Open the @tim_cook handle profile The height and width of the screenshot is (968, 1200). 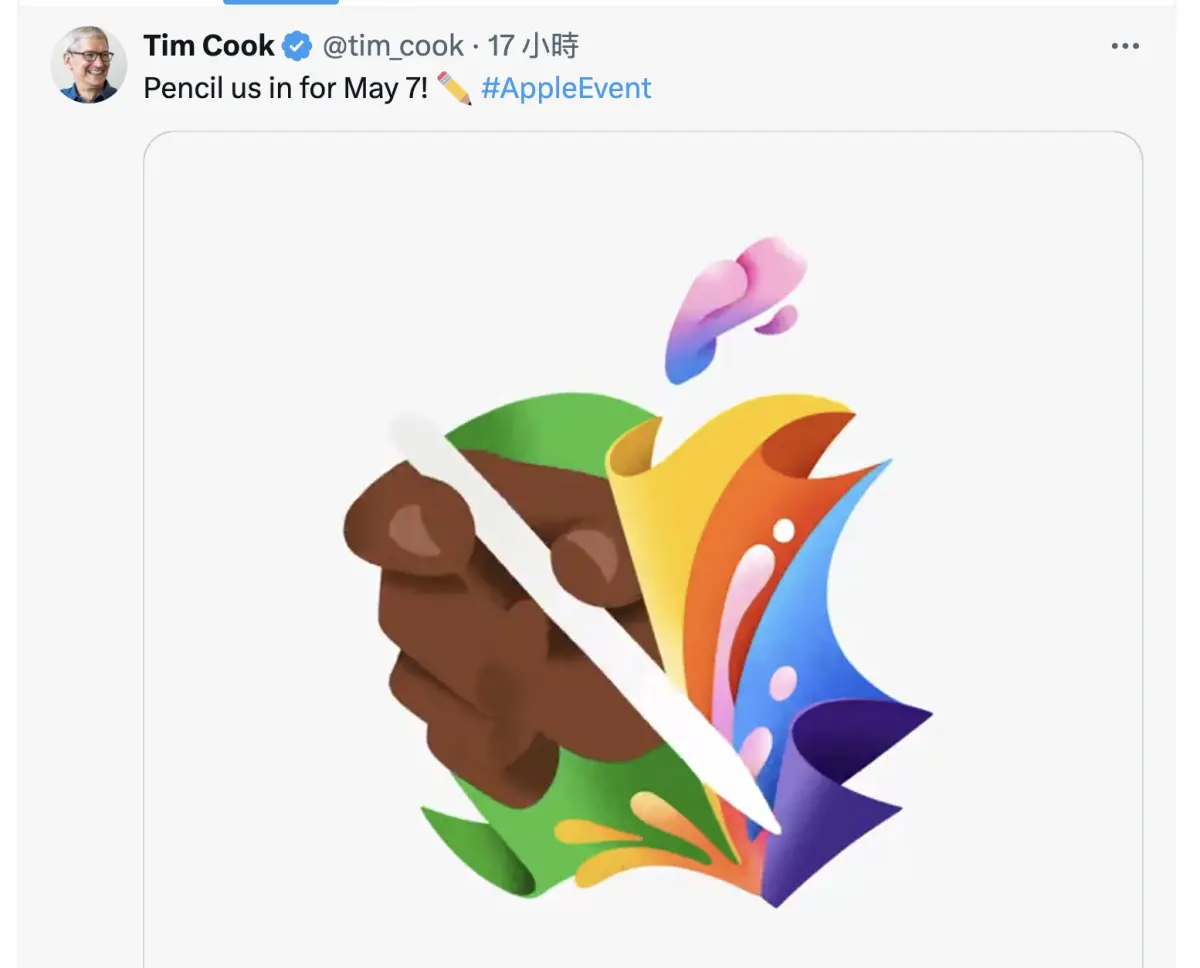(x=393, y=46)
